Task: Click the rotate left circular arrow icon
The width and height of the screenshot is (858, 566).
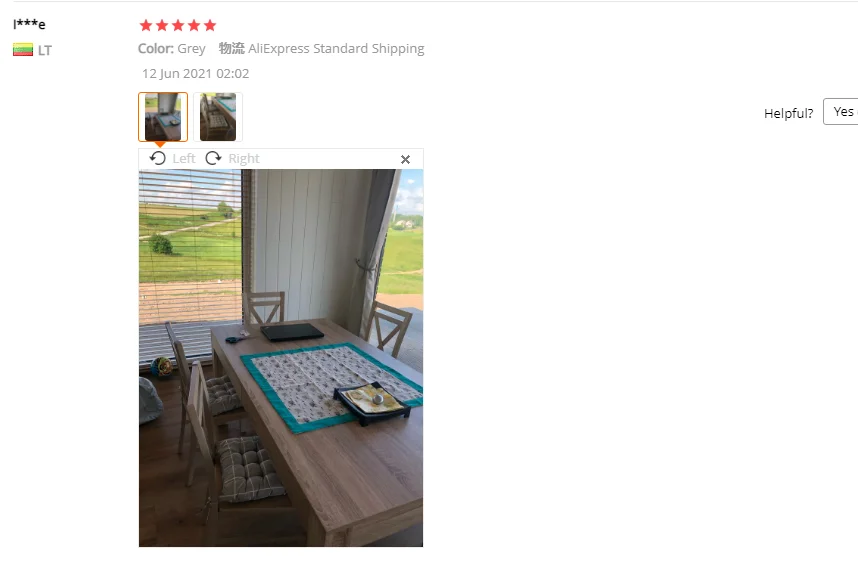Action: coord(158,158)
